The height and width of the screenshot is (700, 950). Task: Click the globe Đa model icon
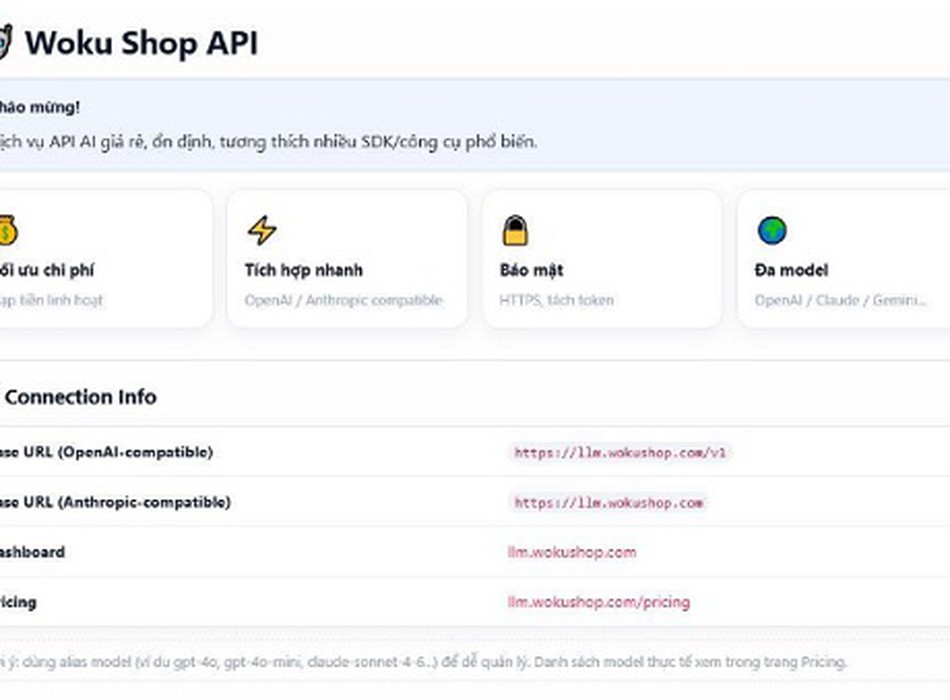[772, 230]
